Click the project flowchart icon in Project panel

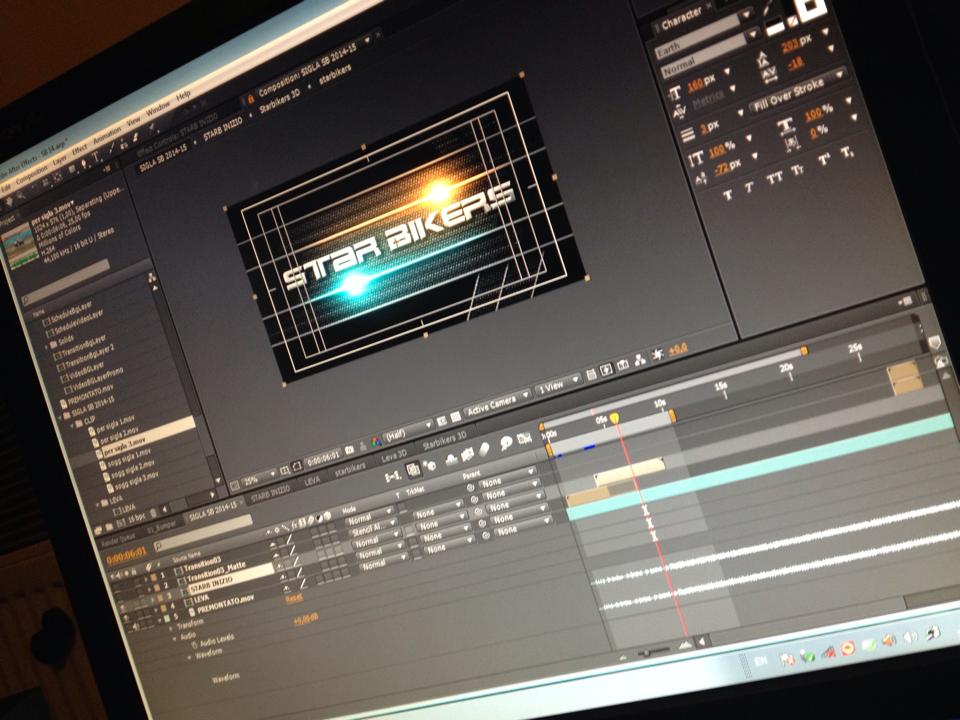(151, 279)
